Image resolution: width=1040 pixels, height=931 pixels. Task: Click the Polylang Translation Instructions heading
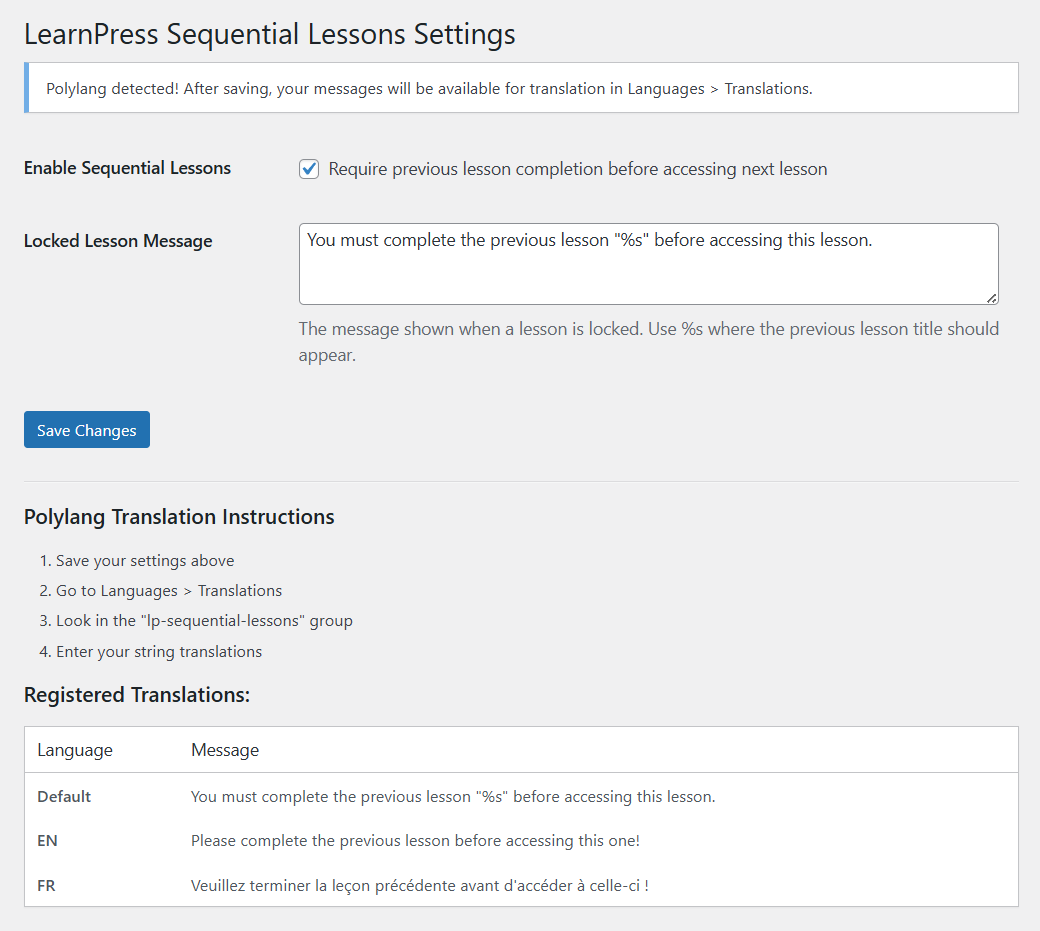[179, 517]
